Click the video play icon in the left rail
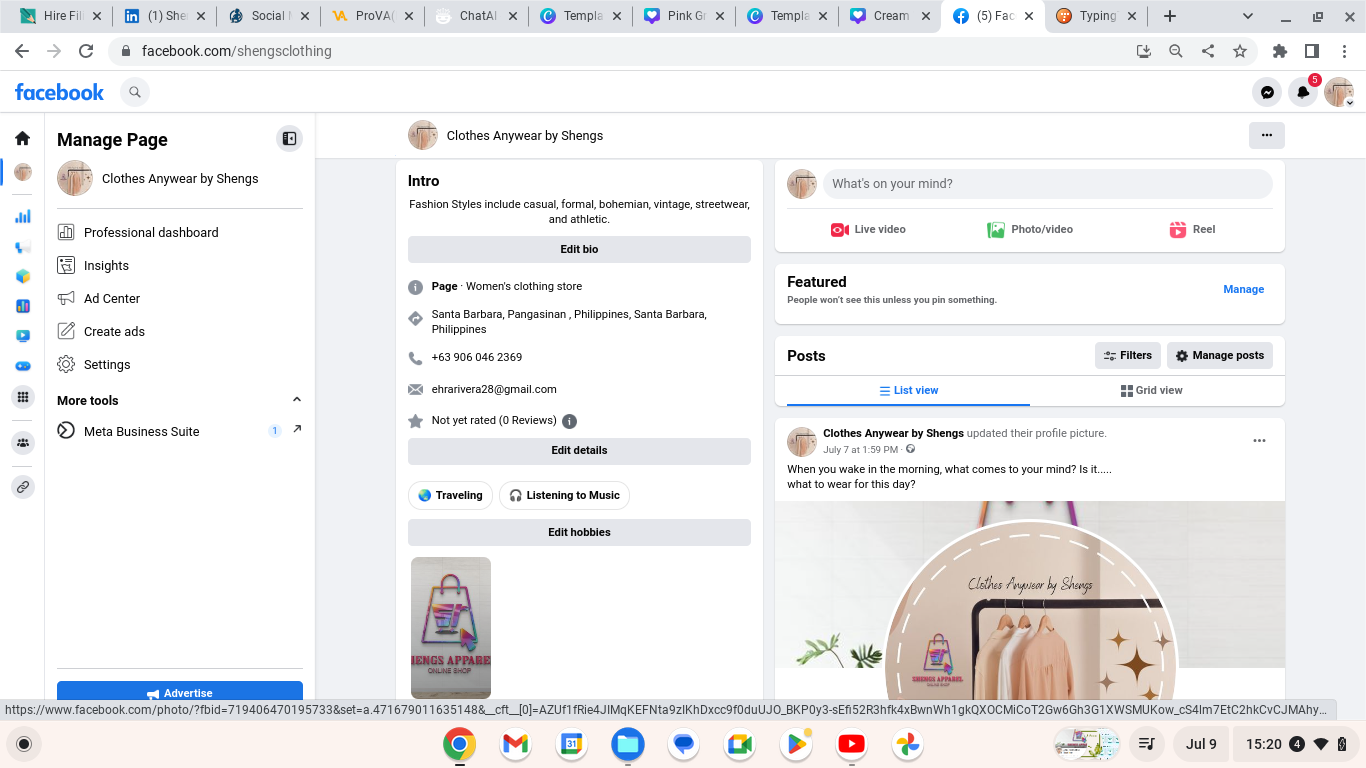This screenshot has width=1366, height=768. point(22,336)
